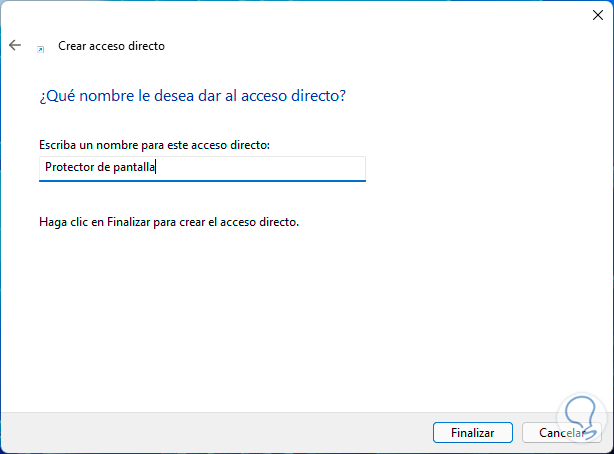Click the blue underline of the name field
Image resolution: width=614 pixels, height=454 pixels.
pyautogui.click(x=203, y=181)
